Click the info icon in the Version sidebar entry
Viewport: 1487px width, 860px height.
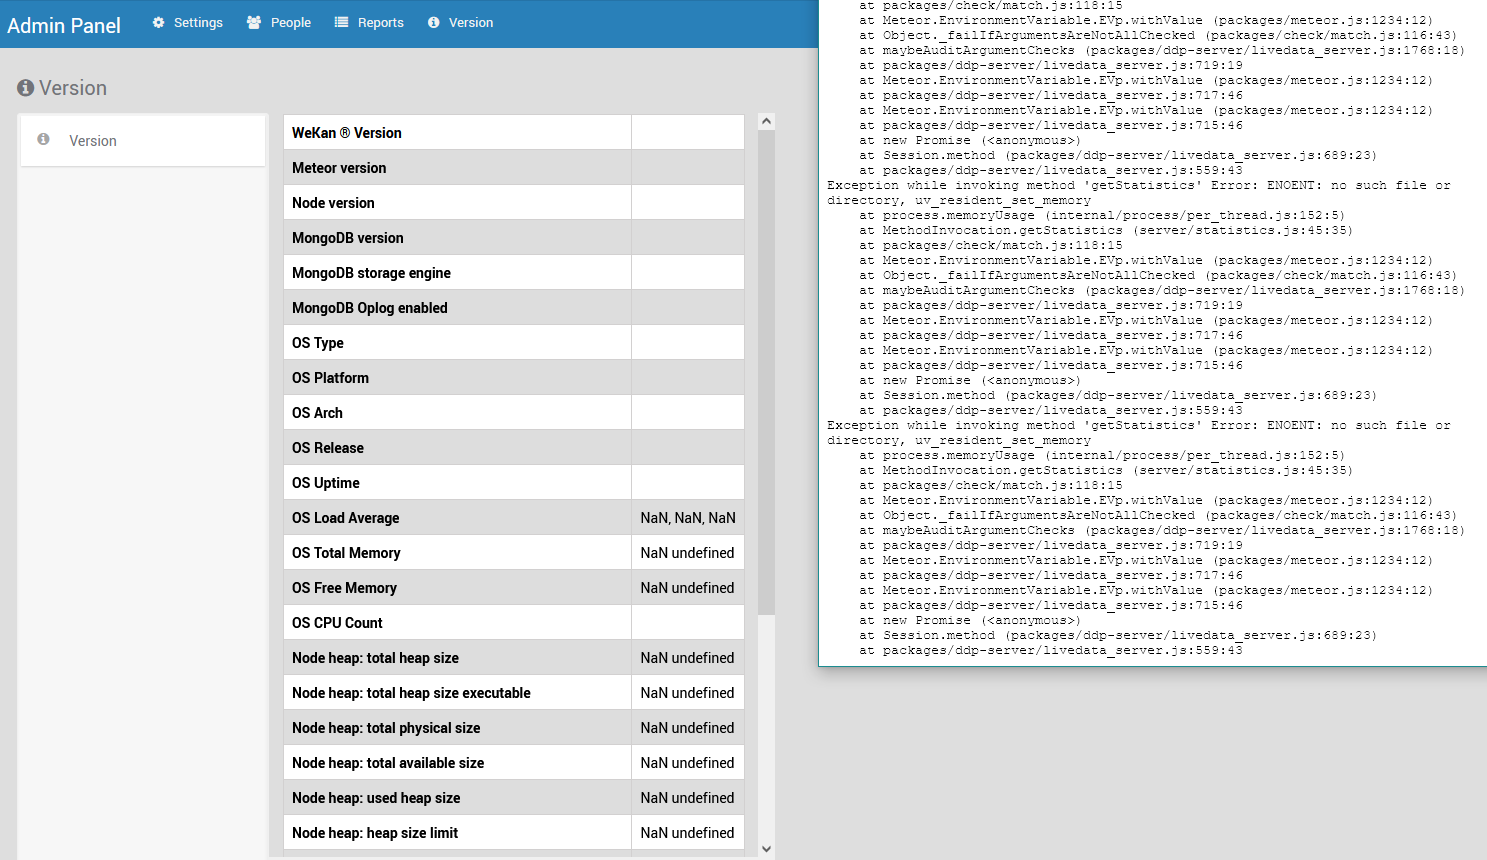coord(42,140)
